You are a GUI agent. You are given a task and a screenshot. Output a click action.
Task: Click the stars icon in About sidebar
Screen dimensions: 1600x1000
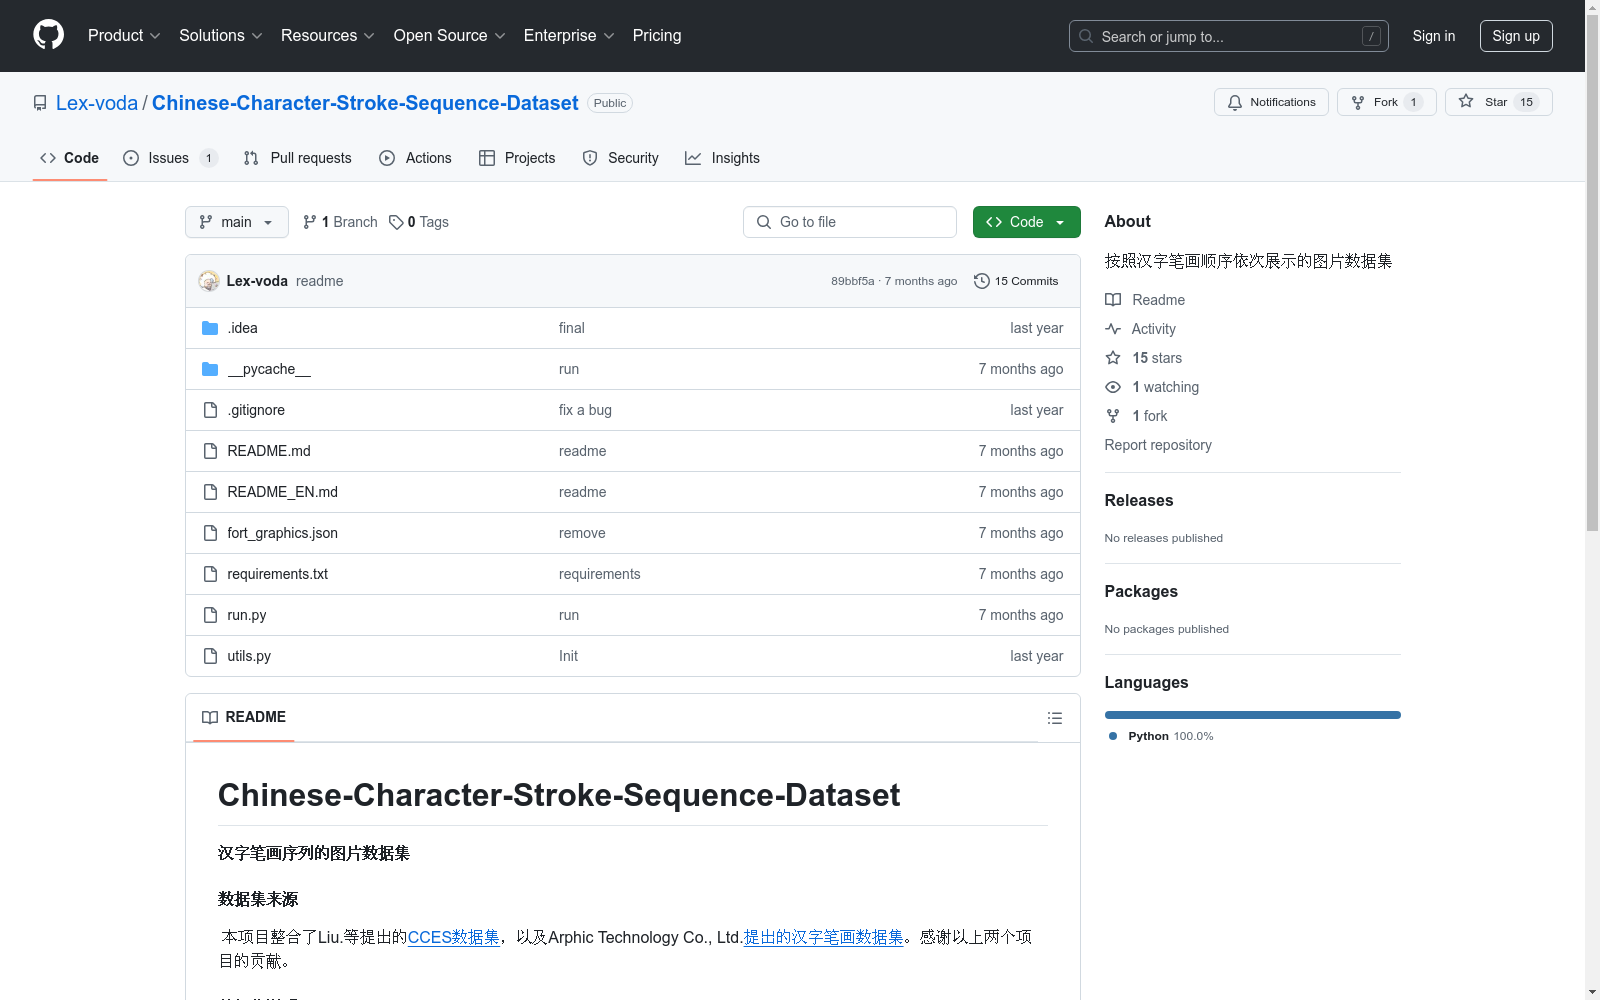(x=1113, y=358)
